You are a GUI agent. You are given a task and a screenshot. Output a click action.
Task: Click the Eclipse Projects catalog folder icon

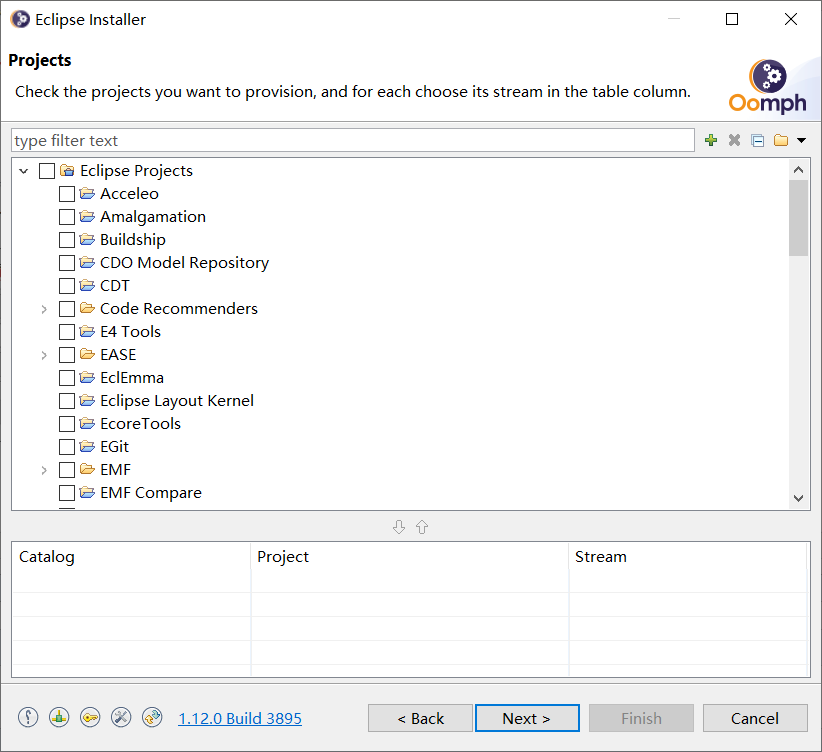67,170
